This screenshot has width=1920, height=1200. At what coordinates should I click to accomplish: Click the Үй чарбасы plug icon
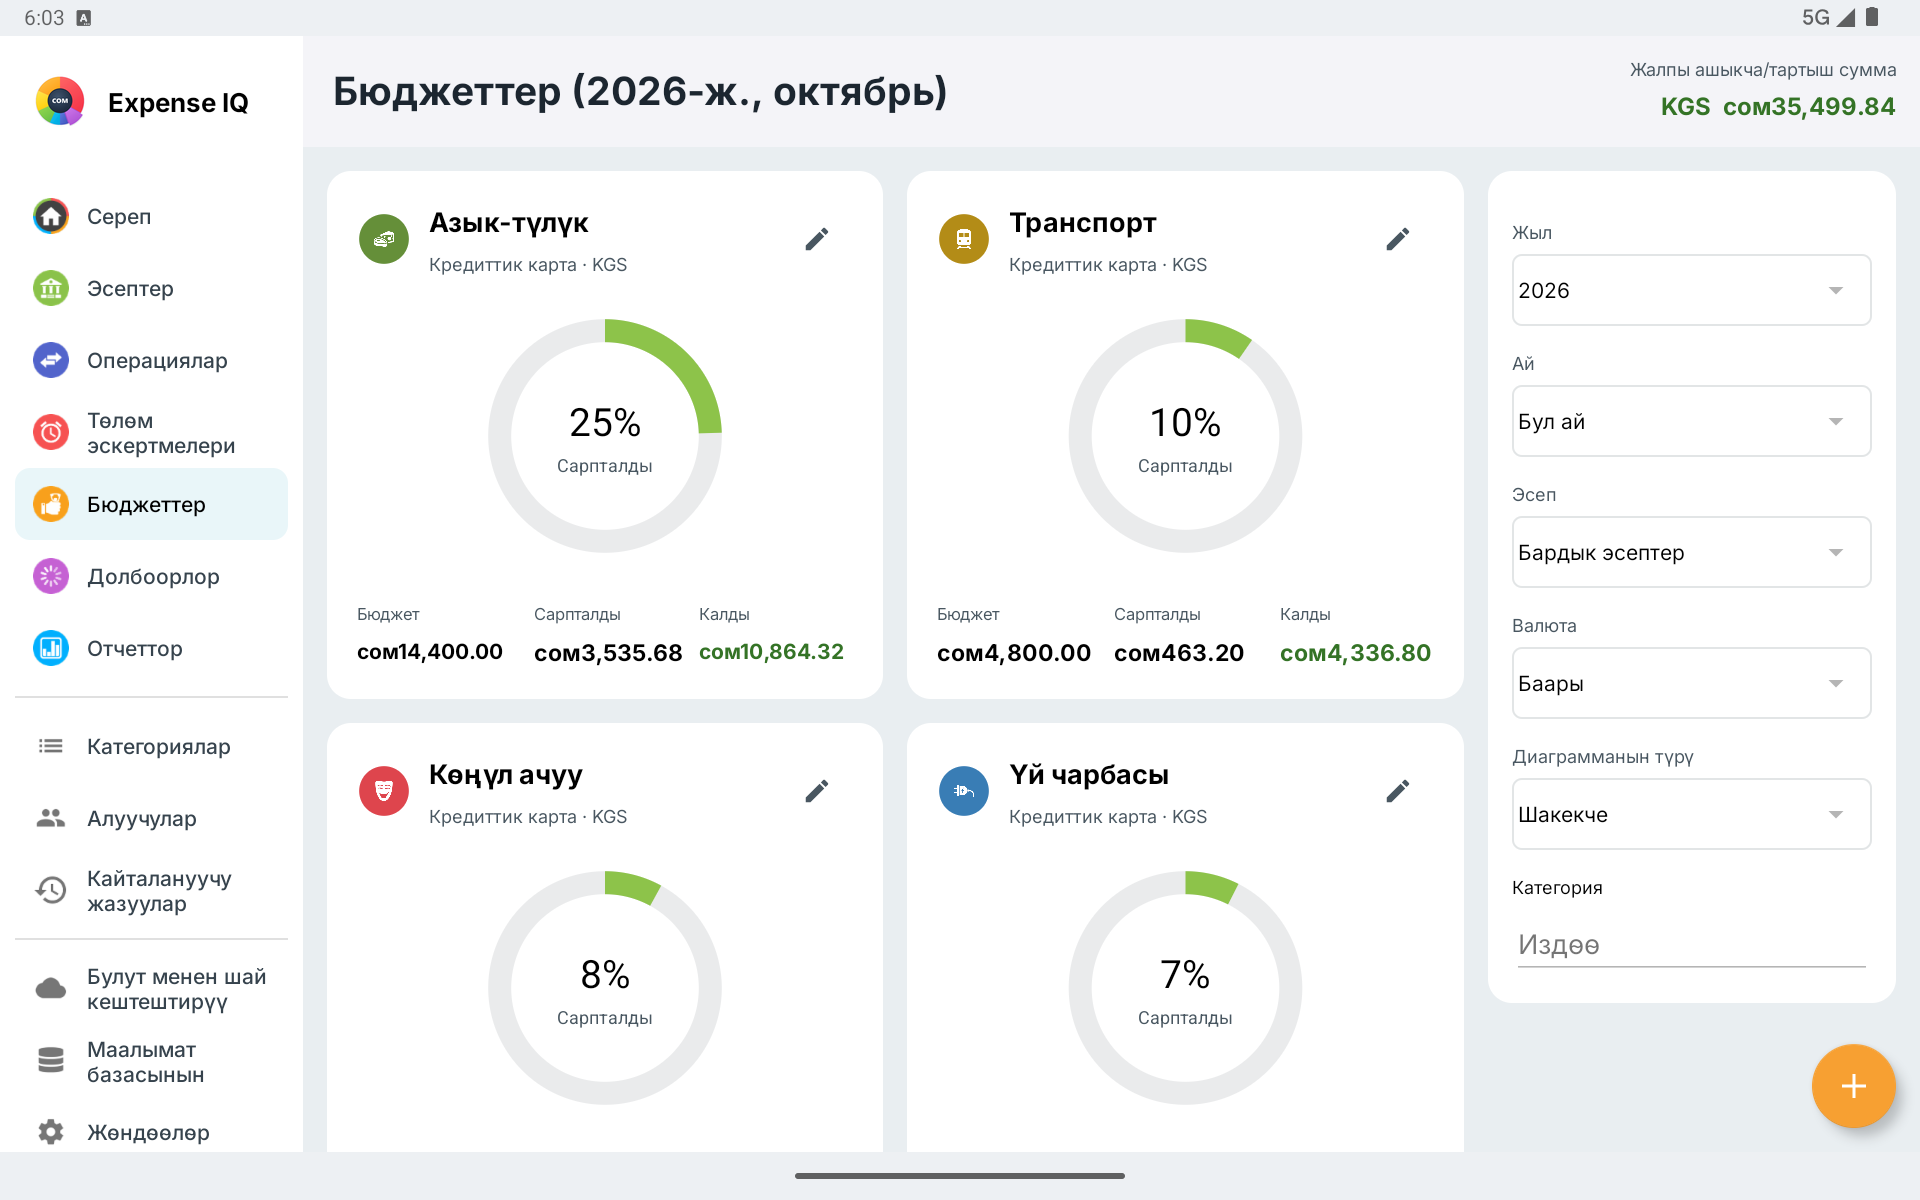click(964, 791)
